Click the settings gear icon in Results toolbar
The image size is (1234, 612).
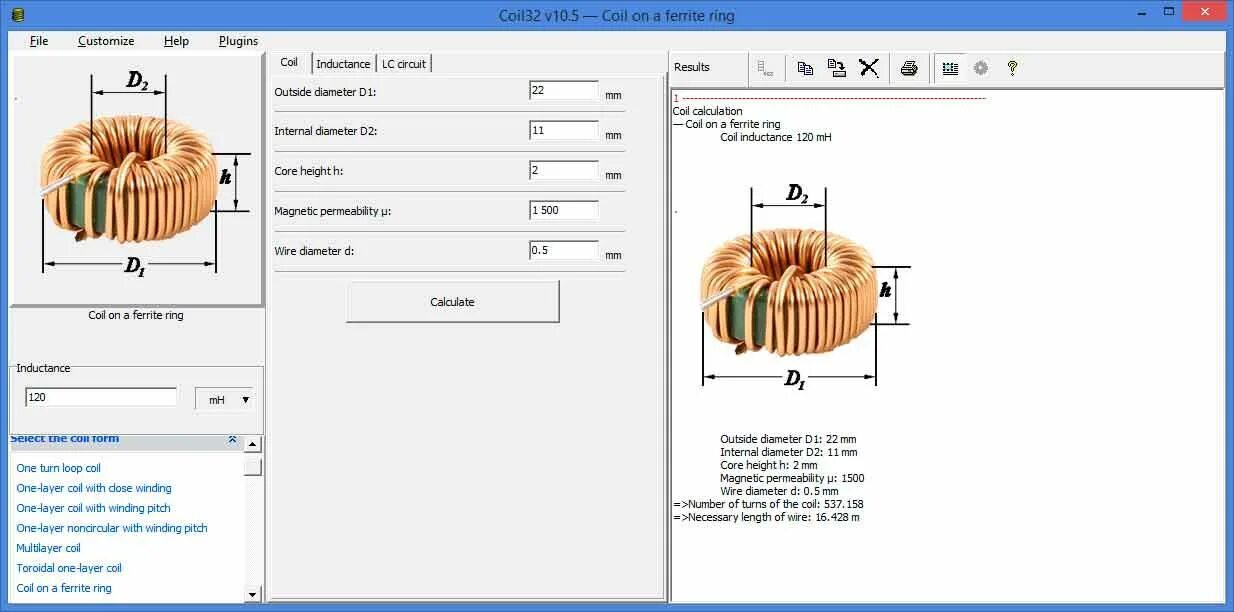click(x=981, y=68)
